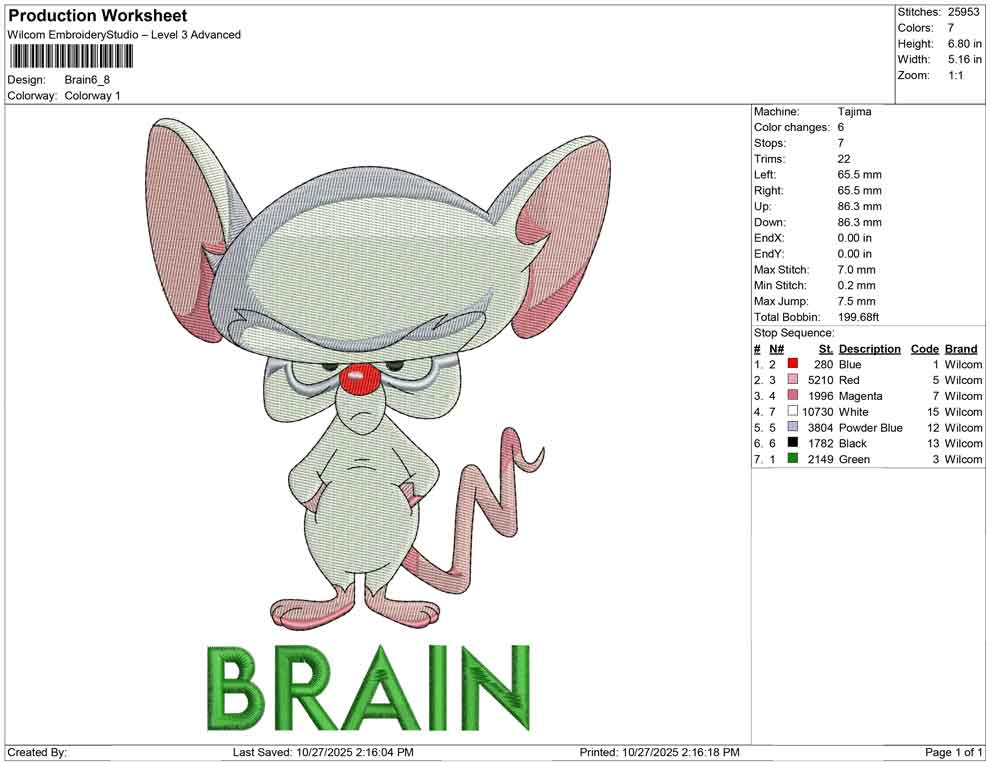Click the Total Bobbin value 199.68ft
The width and height of the screenshot is (990, 762).
click(x=858, y=317)
